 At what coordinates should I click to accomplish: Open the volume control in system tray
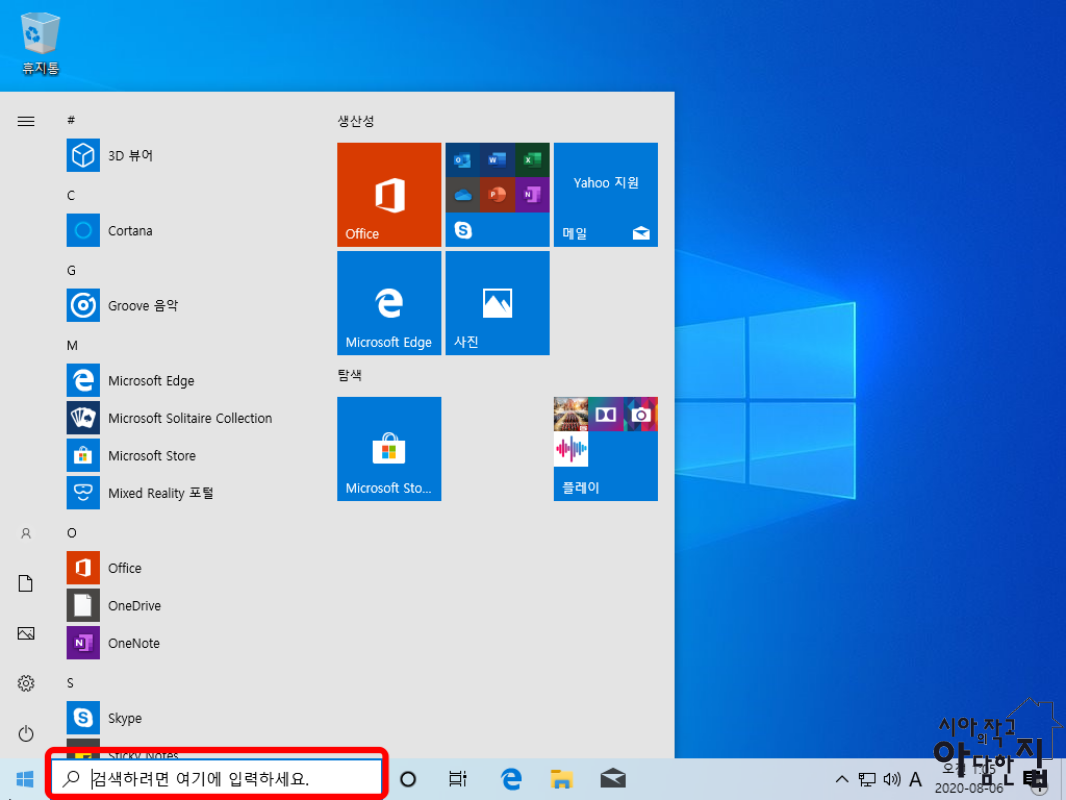pos(892,779)
